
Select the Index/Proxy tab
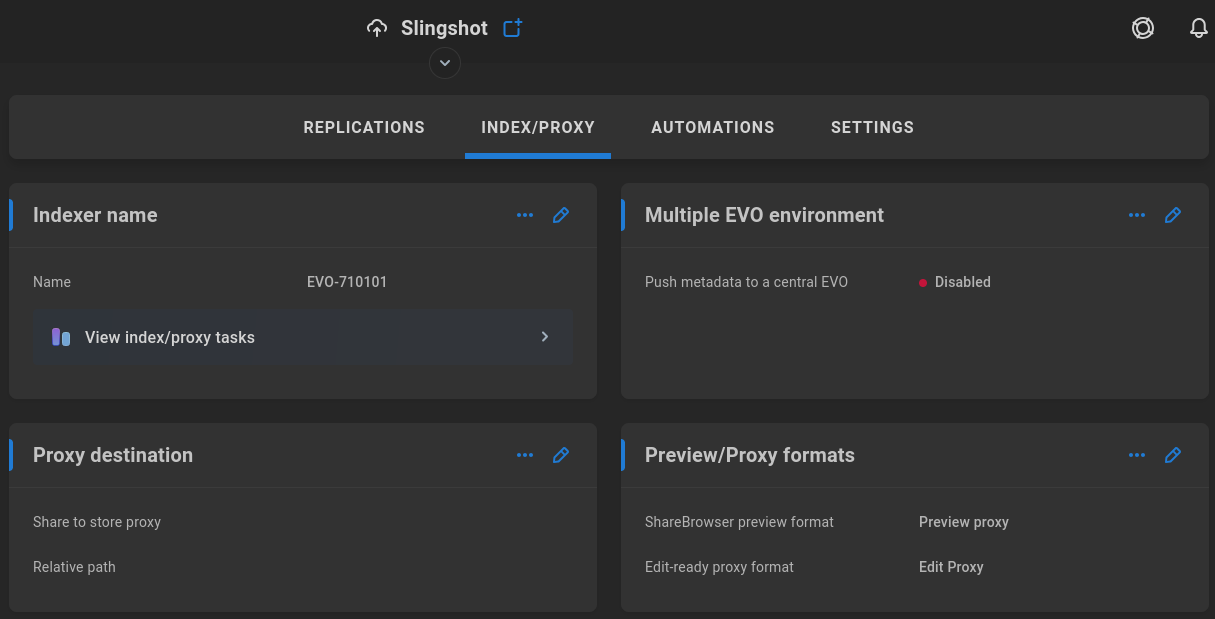click(x=538, y=128)
